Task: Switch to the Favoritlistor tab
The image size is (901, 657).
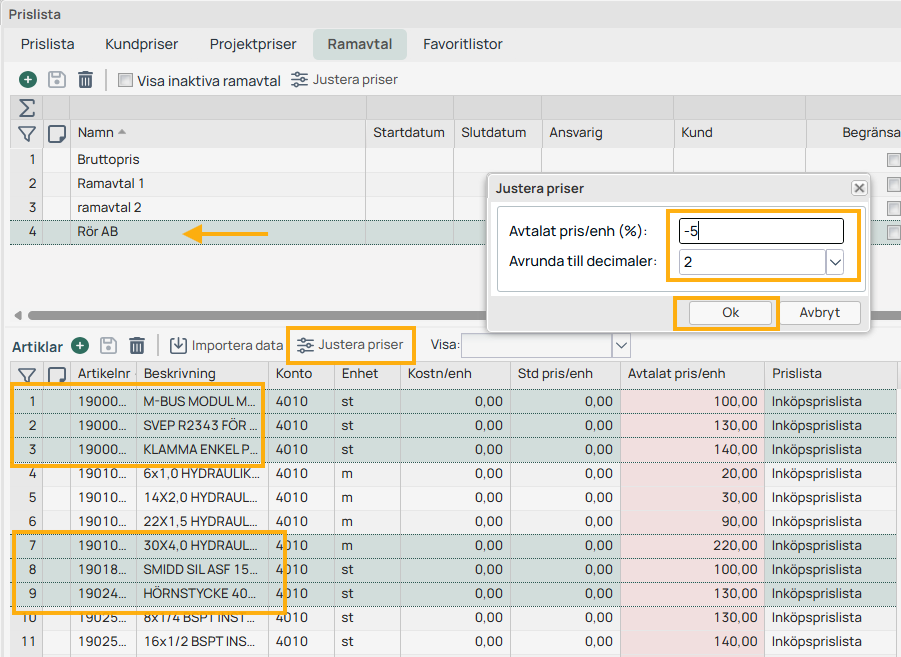Action: point(462,44)
